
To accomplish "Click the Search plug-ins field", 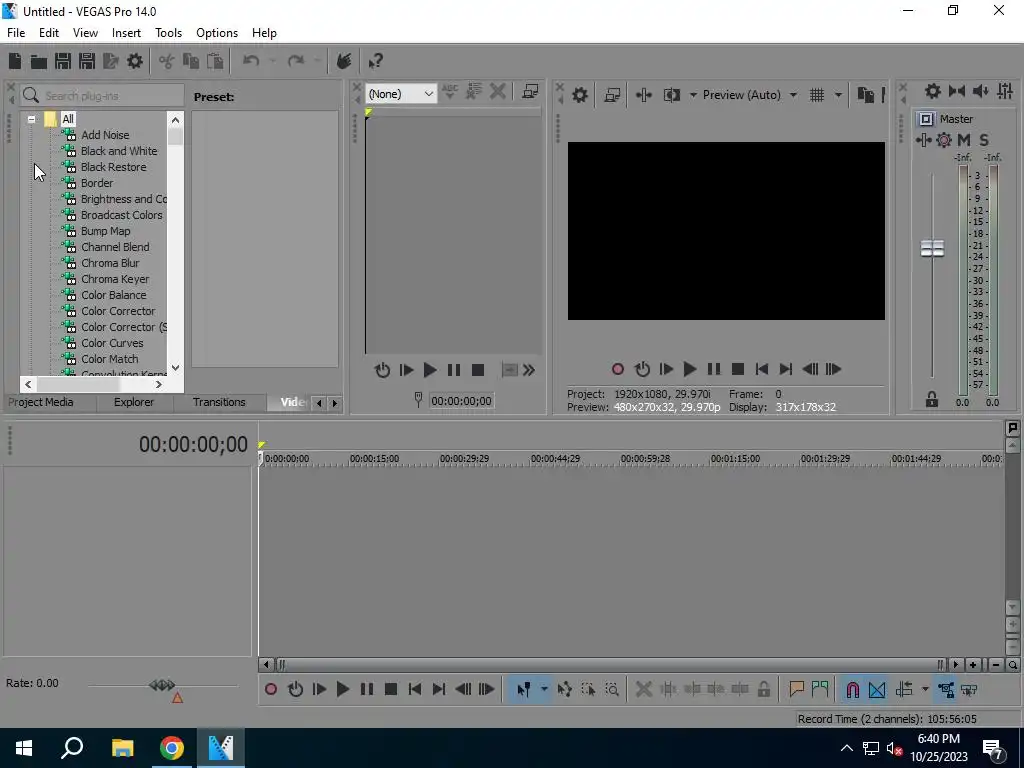I will (102, 96).
